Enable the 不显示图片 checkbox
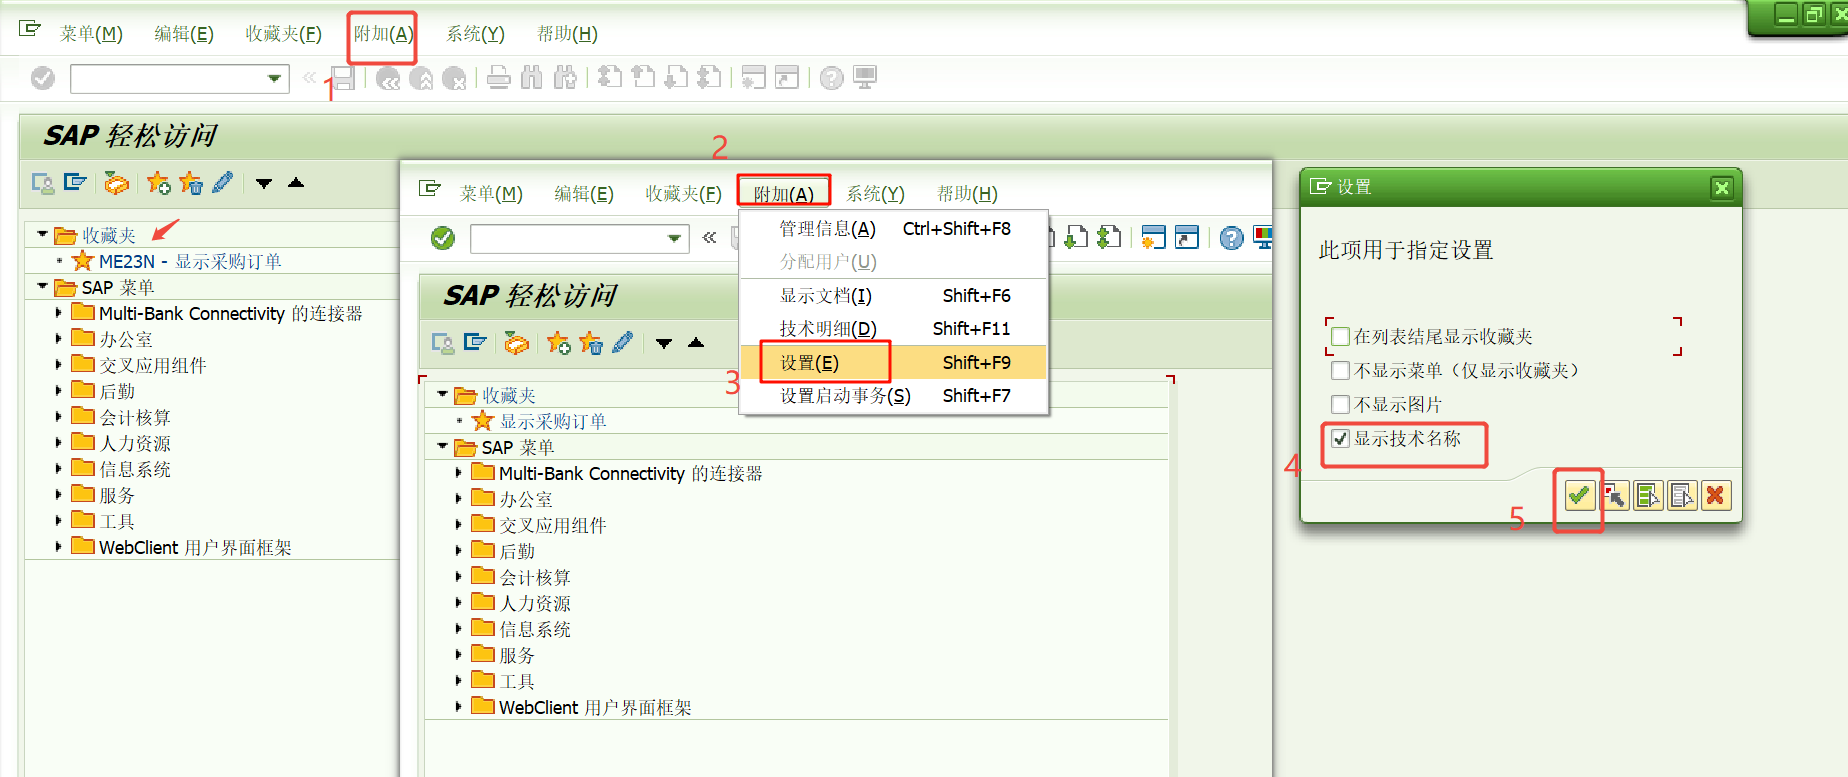Screen dimensions: 1848x777 (x=1341, y=405)
